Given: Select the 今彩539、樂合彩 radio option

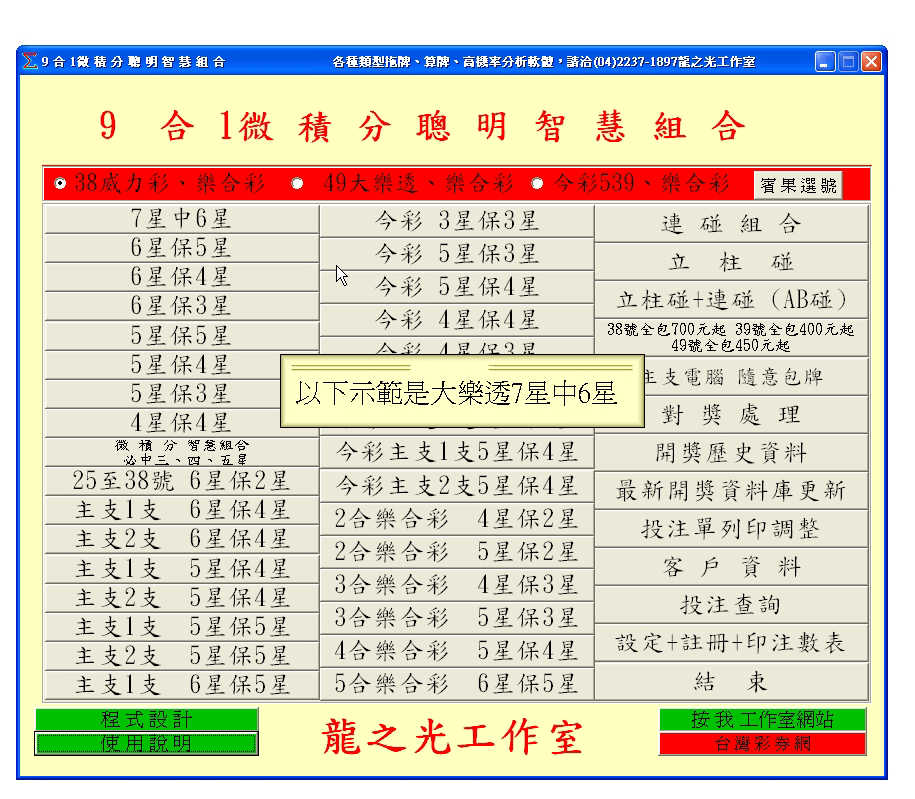Looking at the screenshot, I should (x=537, y=184).
